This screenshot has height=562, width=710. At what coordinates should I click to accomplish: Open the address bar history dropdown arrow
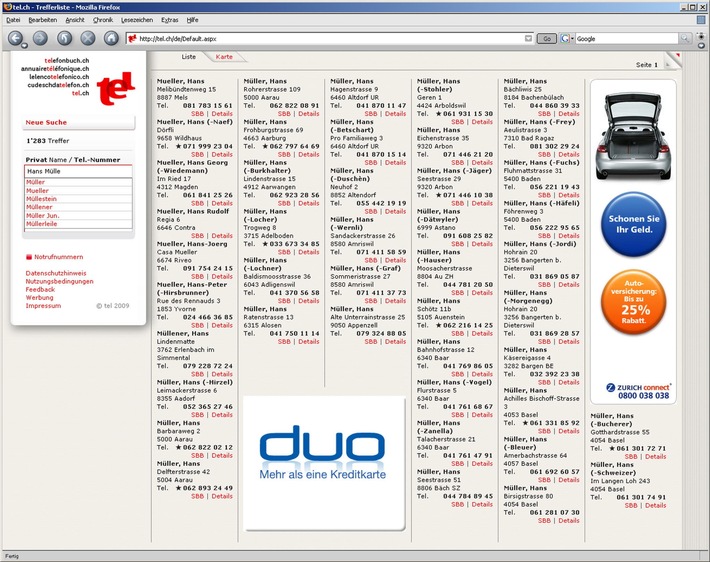(528, 38)
